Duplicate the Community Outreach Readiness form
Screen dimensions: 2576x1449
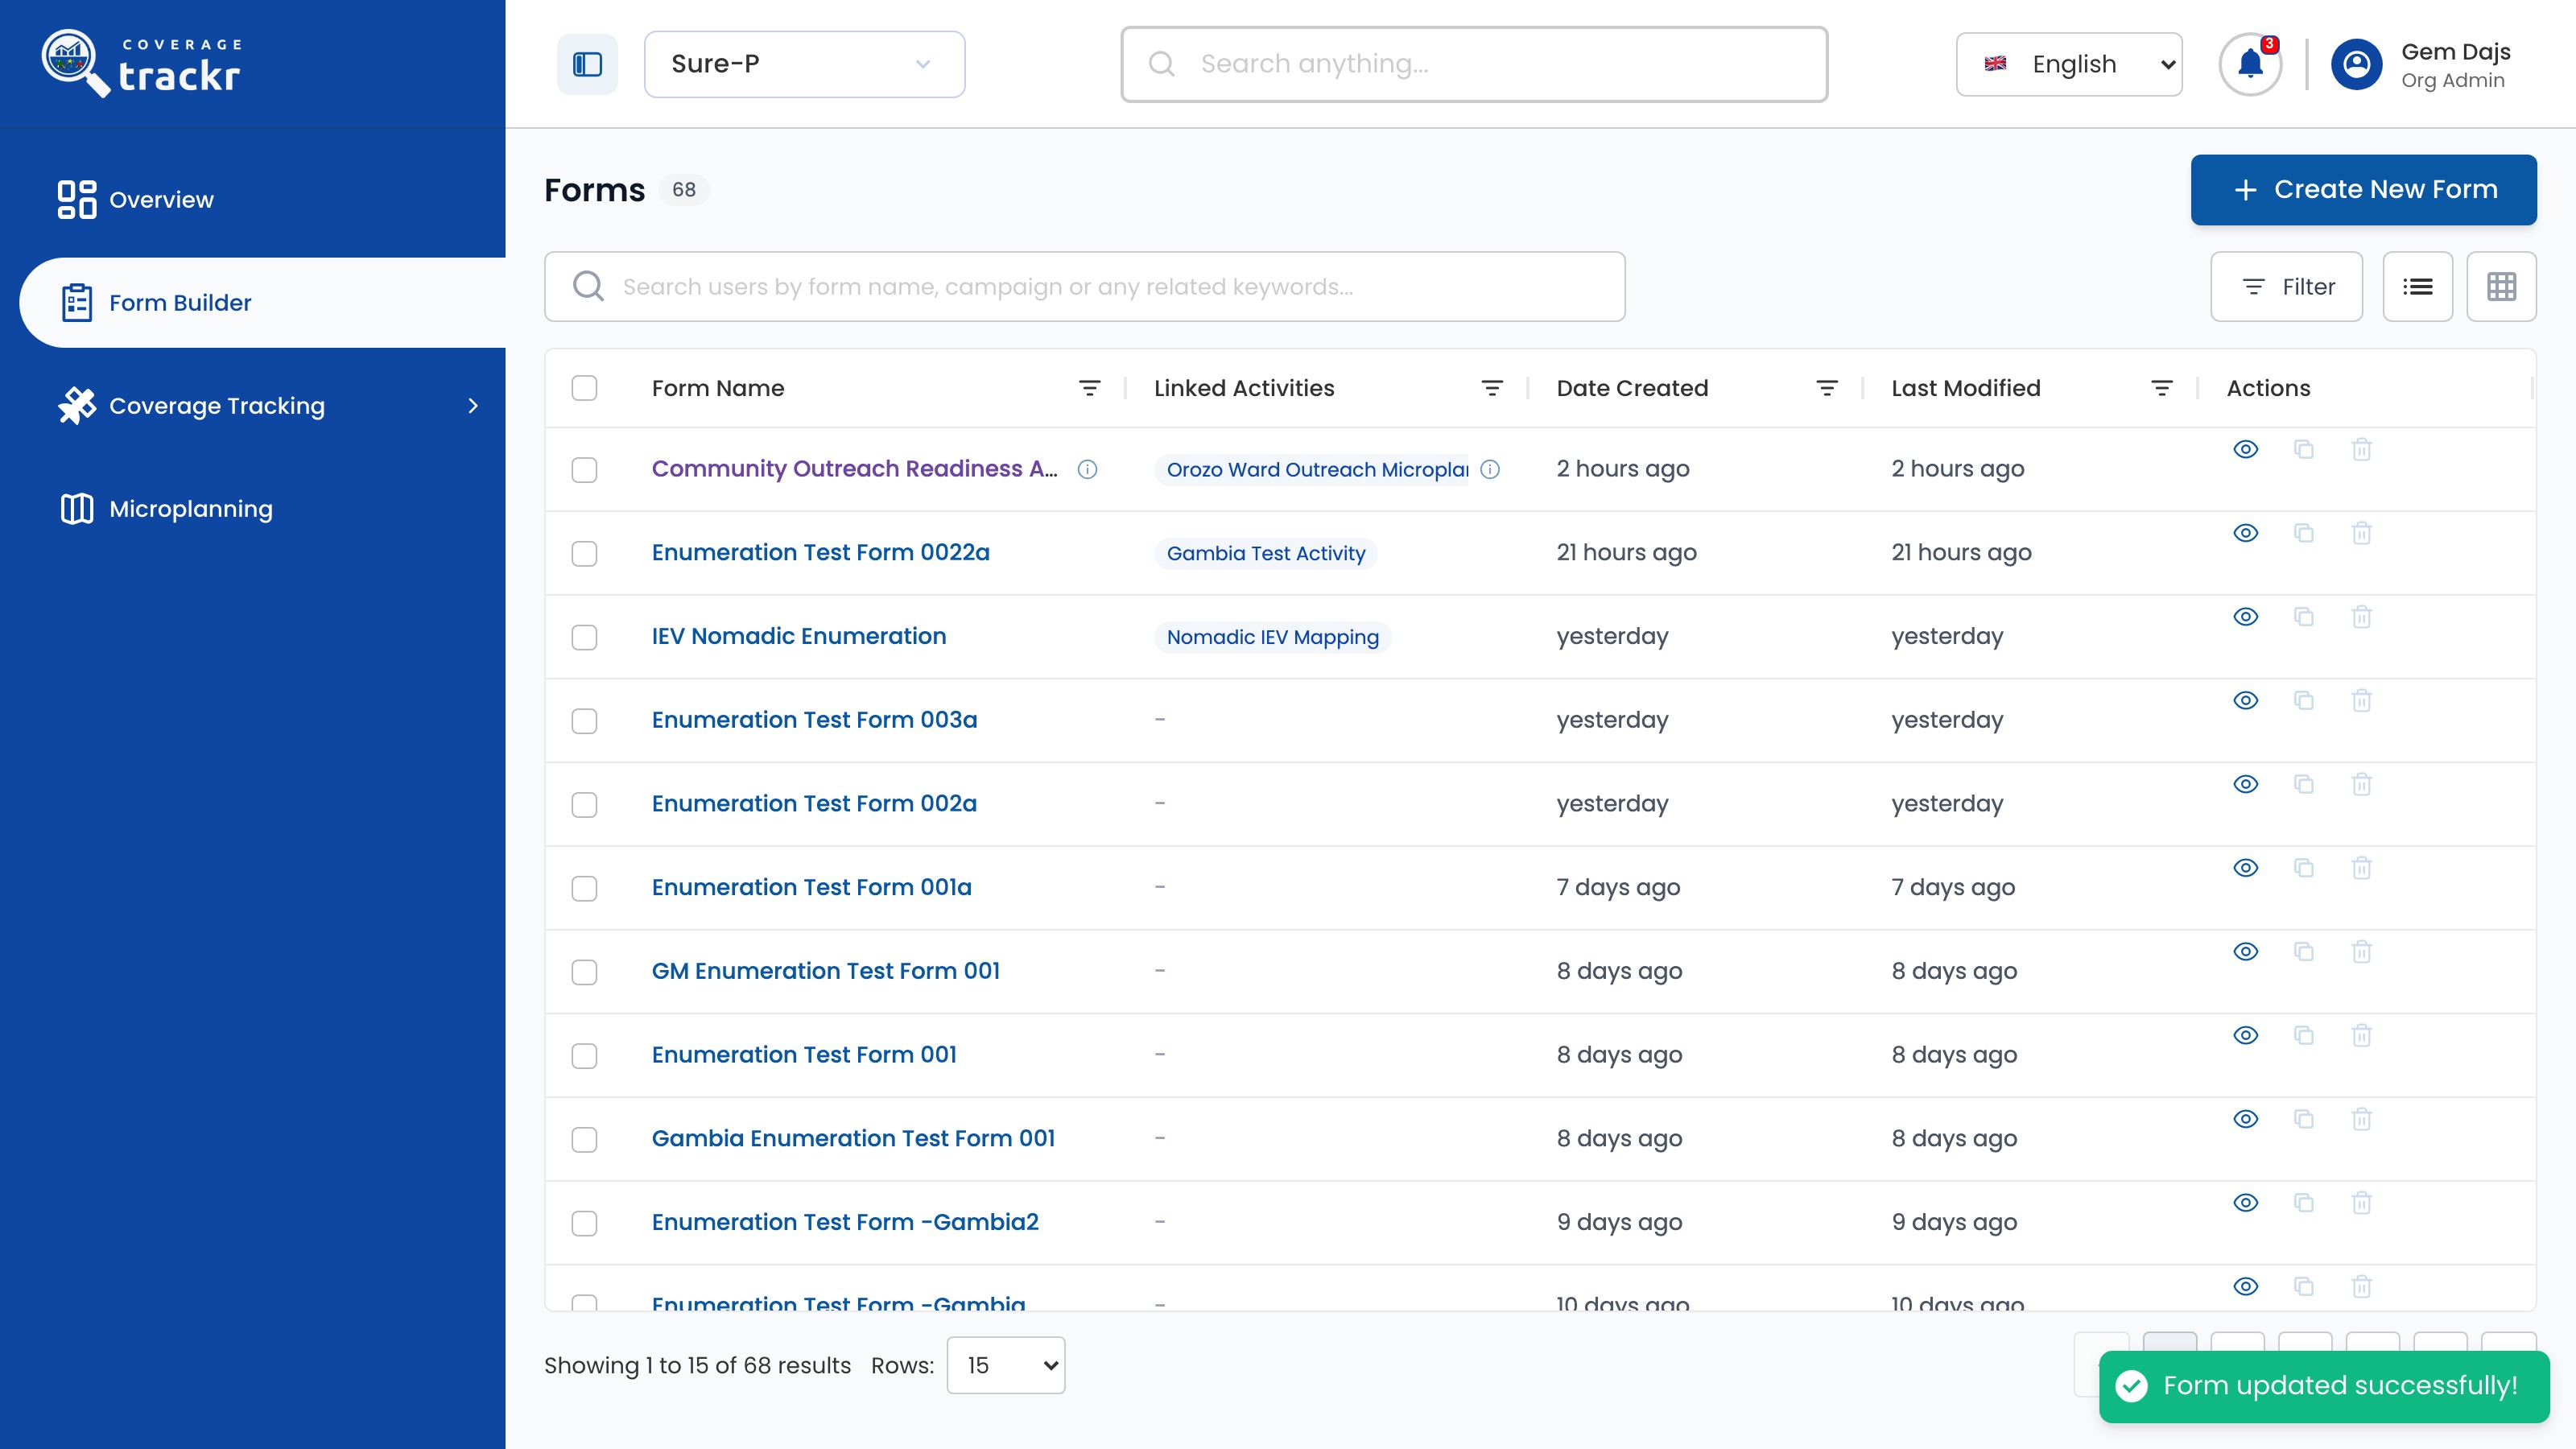(2304, 449)
